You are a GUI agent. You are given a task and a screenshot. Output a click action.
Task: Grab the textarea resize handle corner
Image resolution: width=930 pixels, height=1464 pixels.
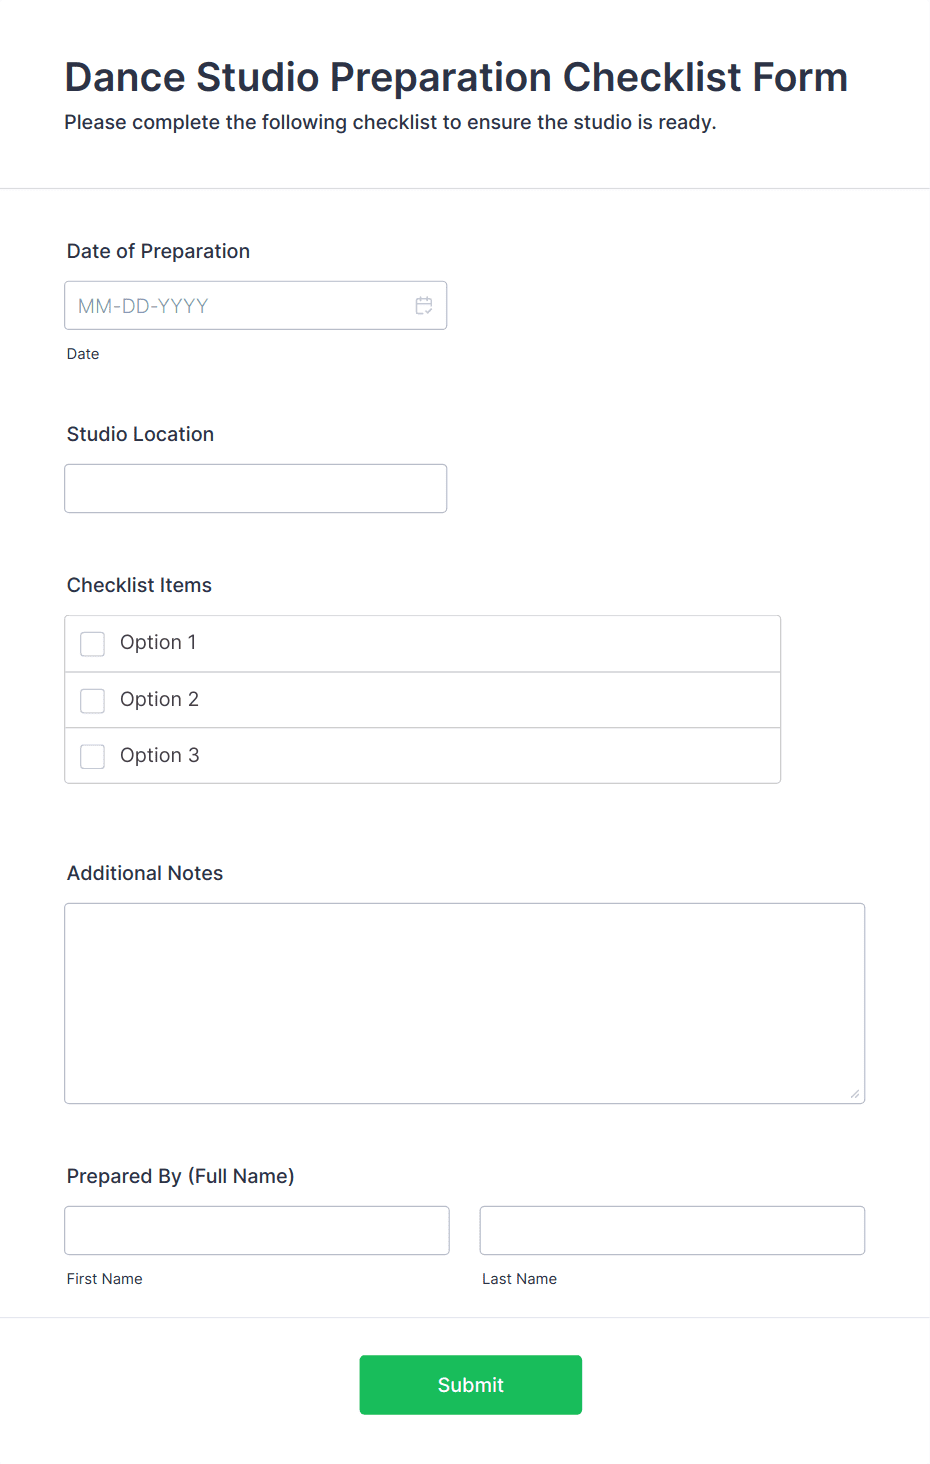click(854, 1093)
